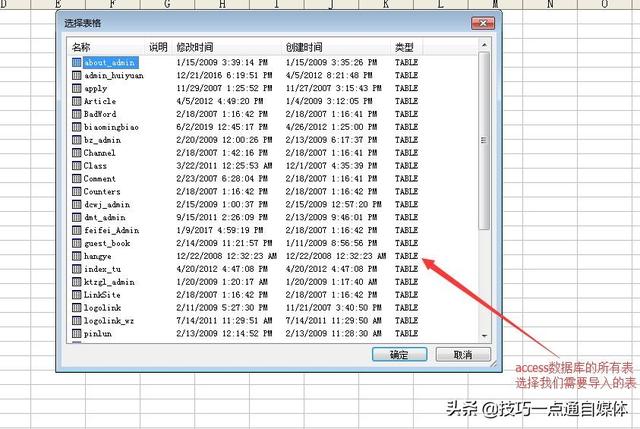640x429 pixels.
Task: Select the about_admin table name
Action: 109,62
